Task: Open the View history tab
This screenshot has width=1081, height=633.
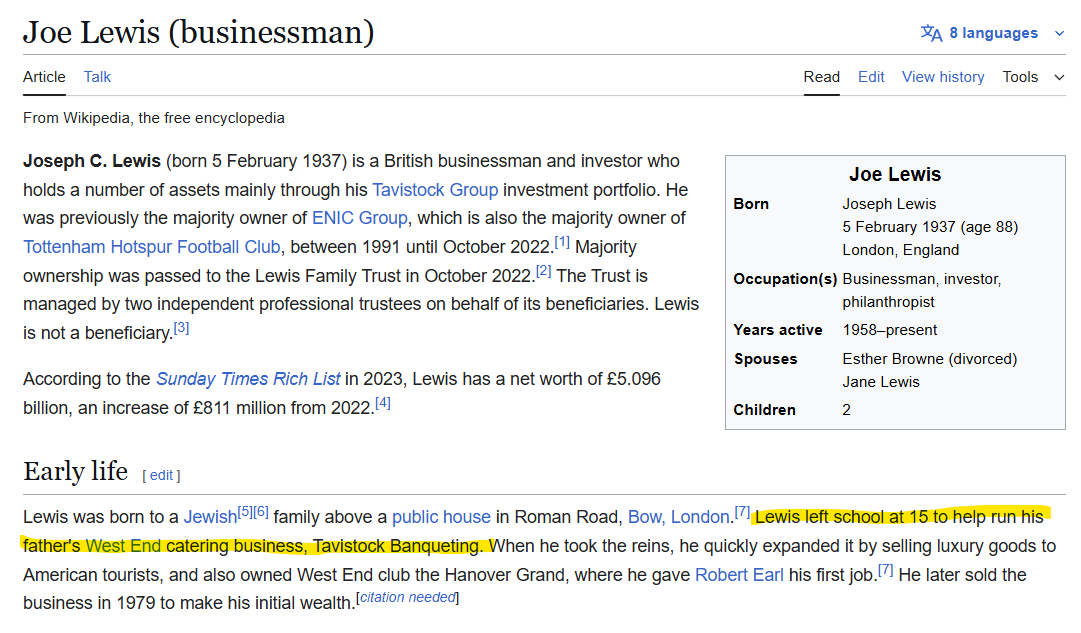Action: [x=942, y=77]
